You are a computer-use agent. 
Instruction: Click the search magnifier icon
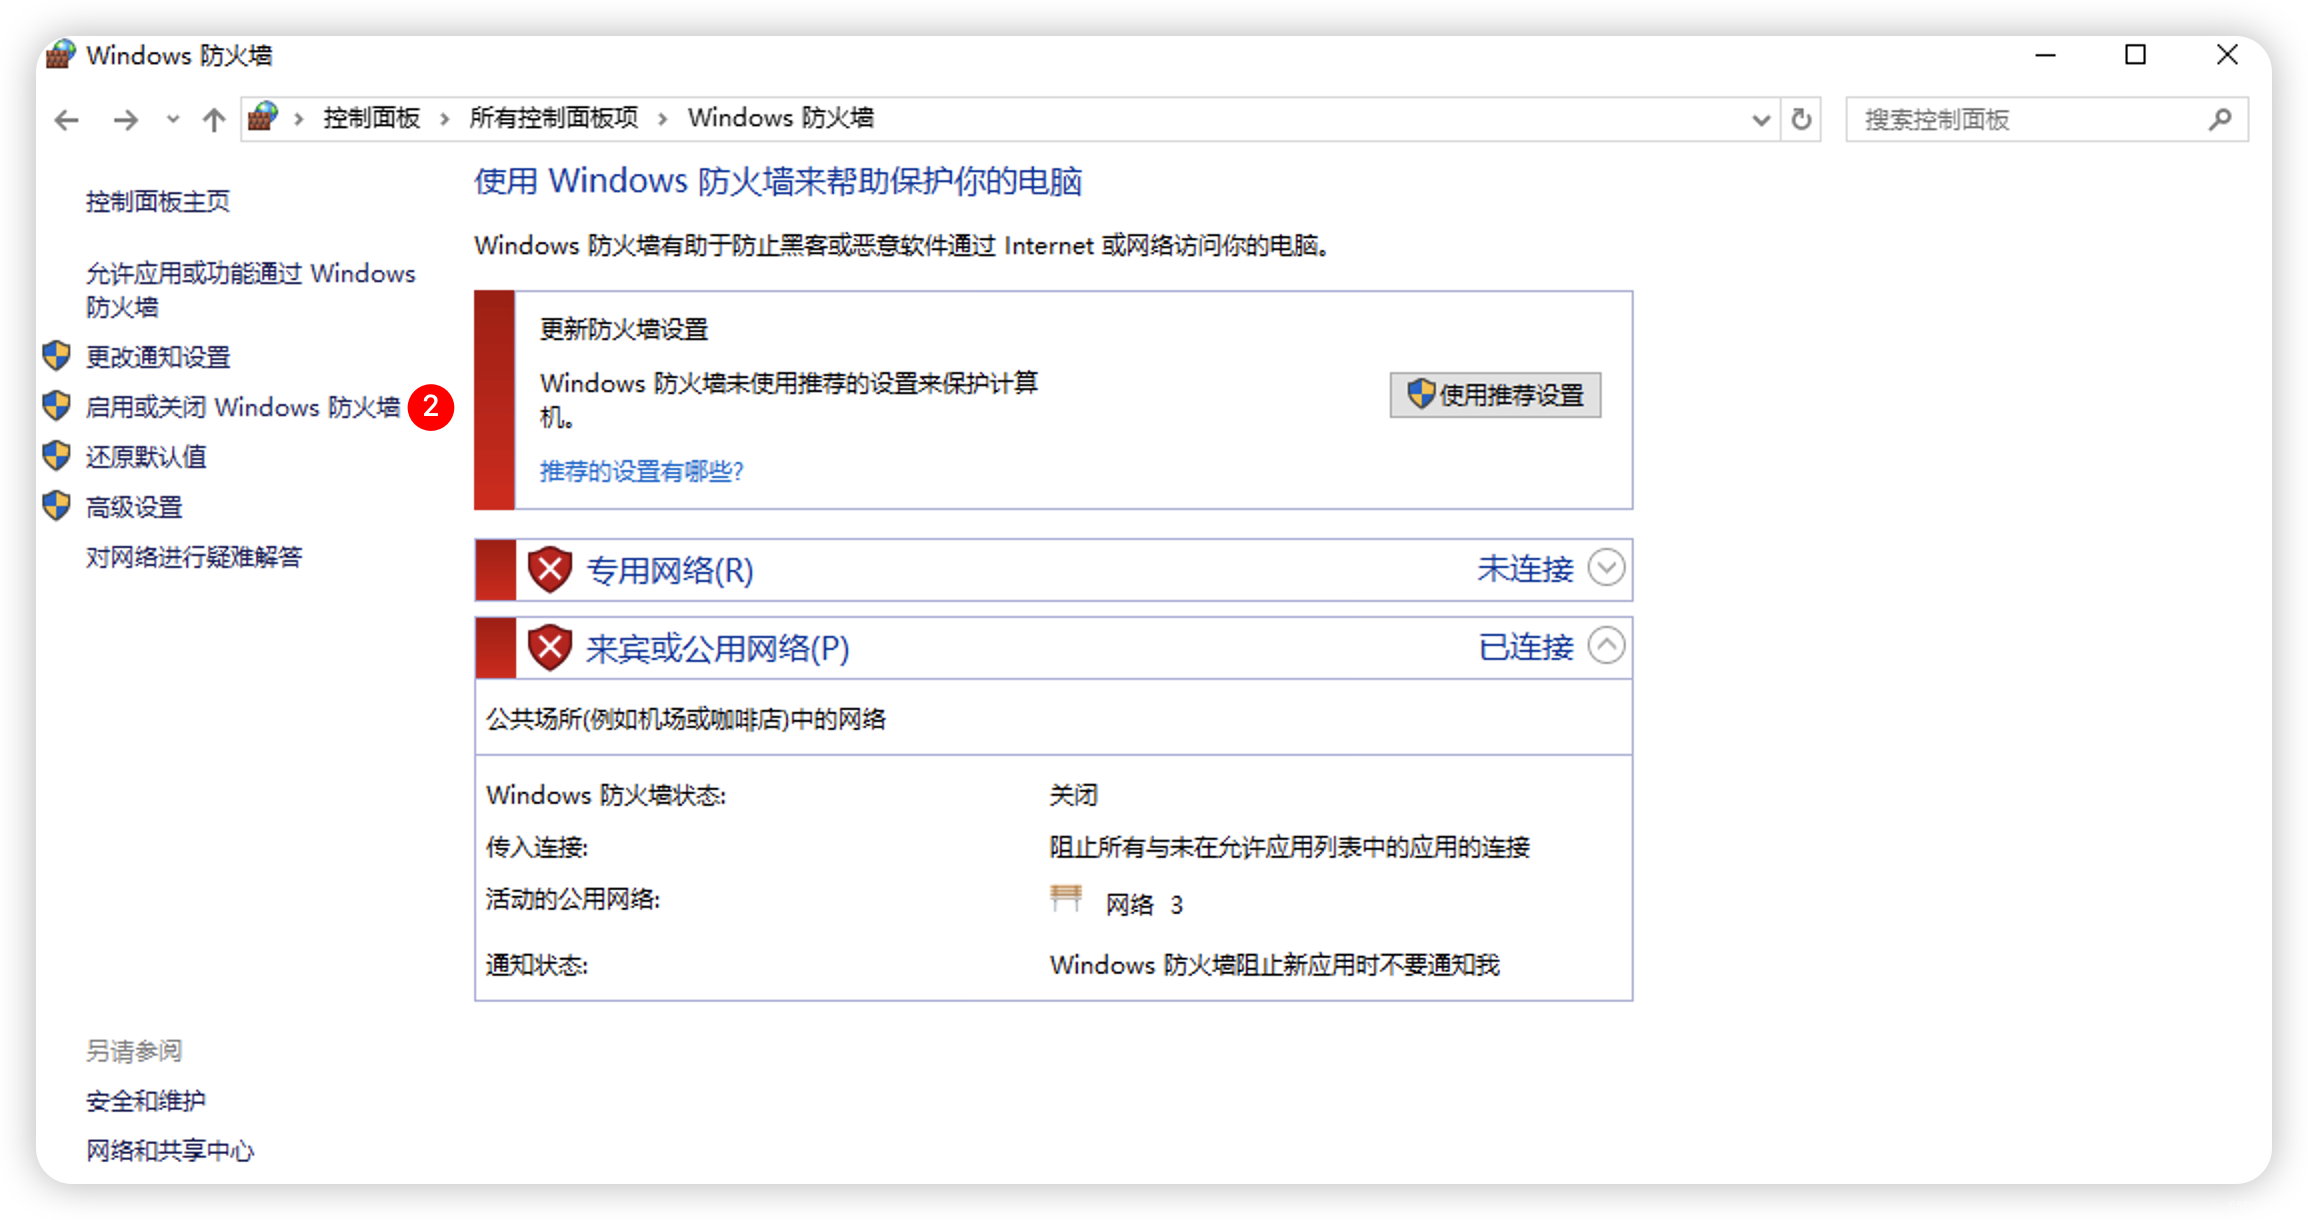click(x=2220, y=119)
